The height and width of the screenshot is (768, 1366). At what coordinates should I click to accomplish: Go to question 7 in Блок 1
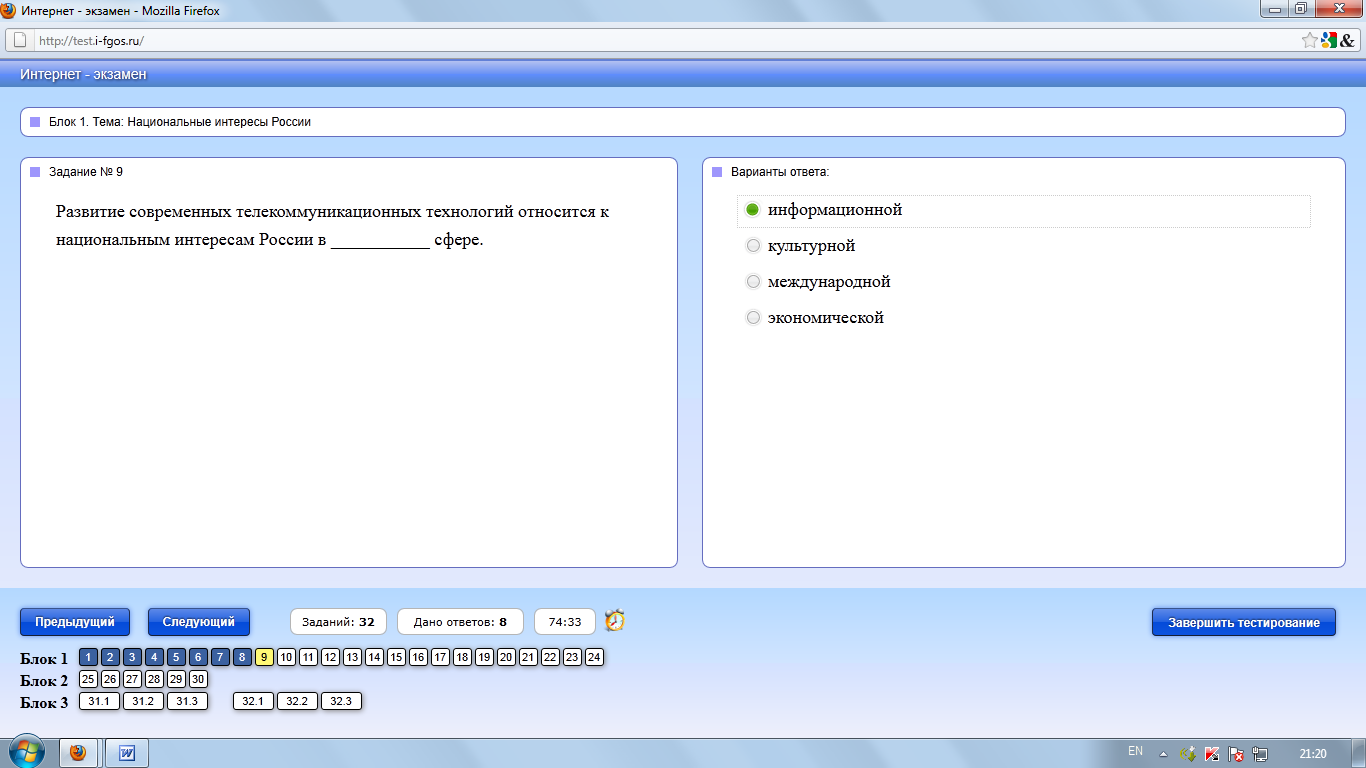click(x=220, y=657)
